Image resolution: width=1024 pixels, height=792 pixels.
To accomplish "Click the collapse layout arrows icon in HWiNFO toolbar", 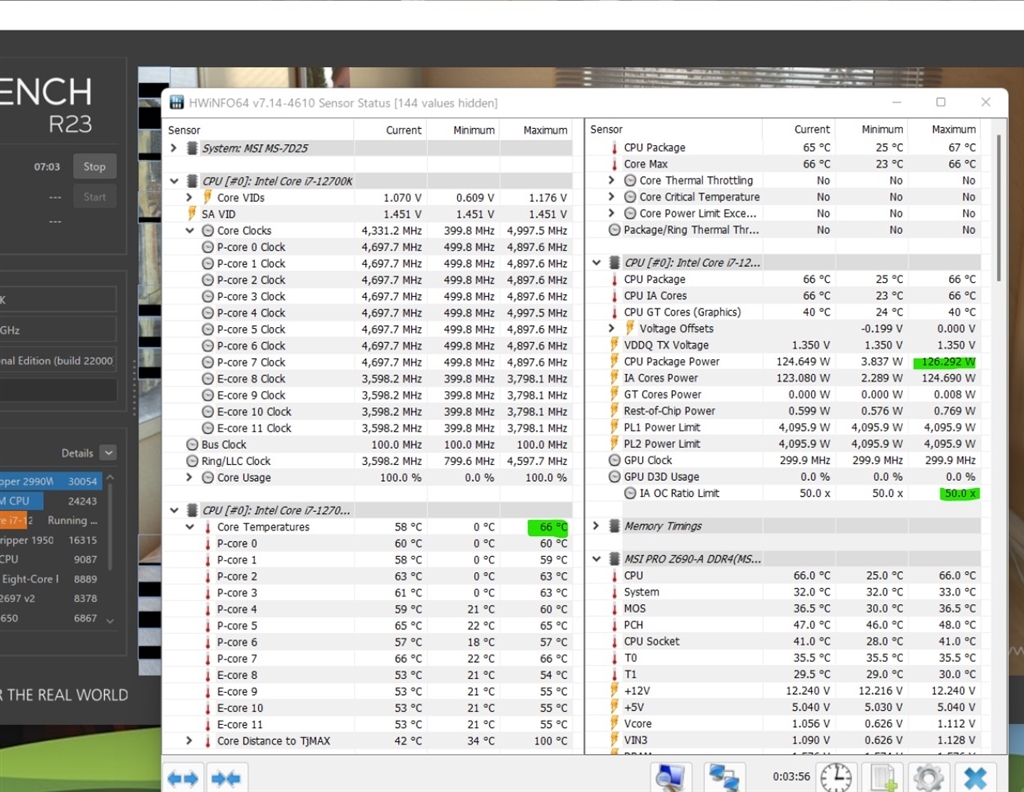I will [x=227, y=778].
